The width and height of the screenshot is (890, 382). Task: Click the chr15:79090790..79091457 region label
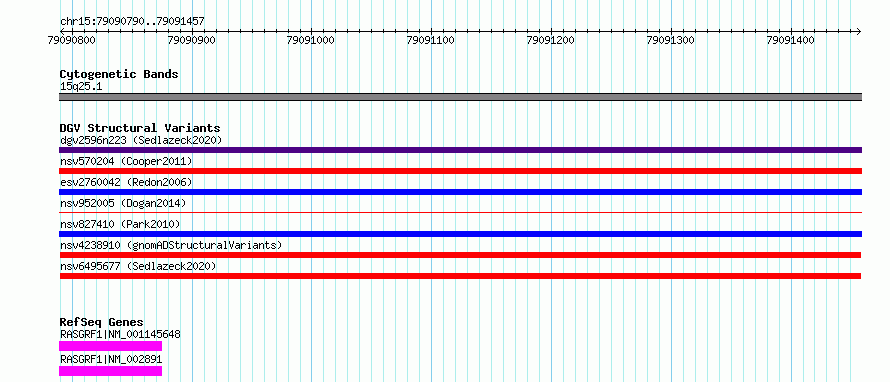(x=132, y=22)
